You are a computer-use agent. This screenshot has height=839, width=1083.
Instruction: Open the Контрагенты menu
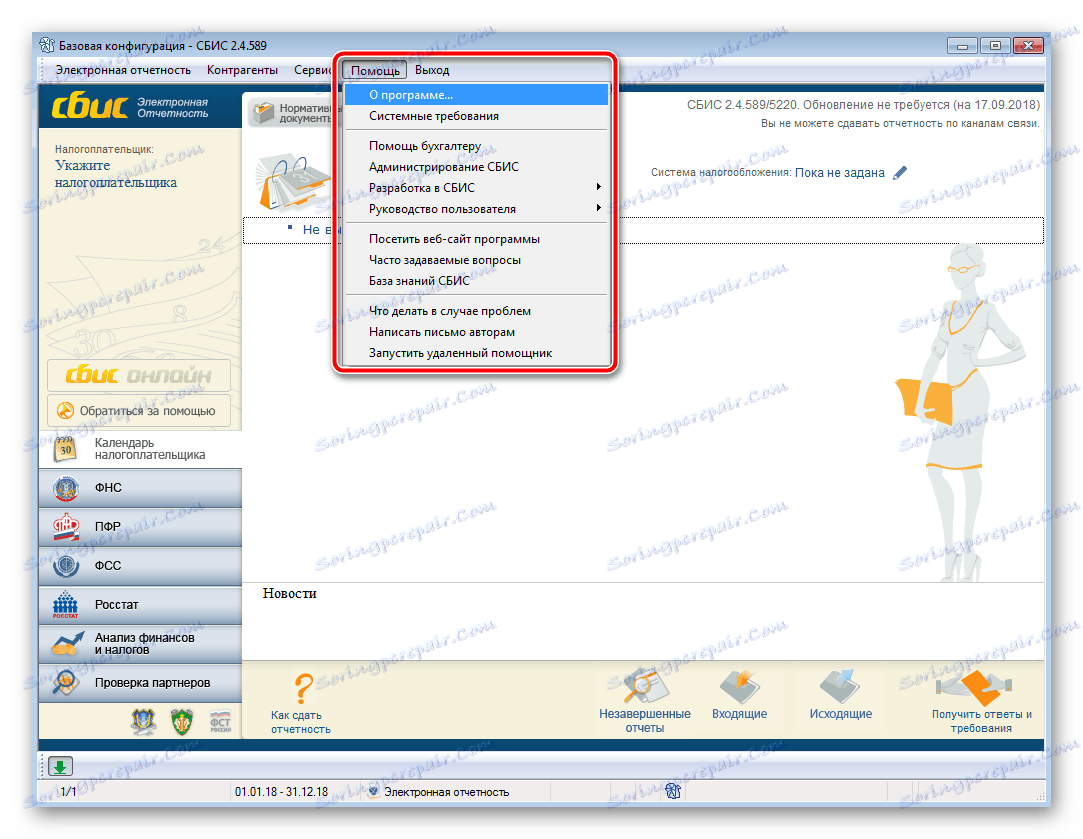coord(242,70)
